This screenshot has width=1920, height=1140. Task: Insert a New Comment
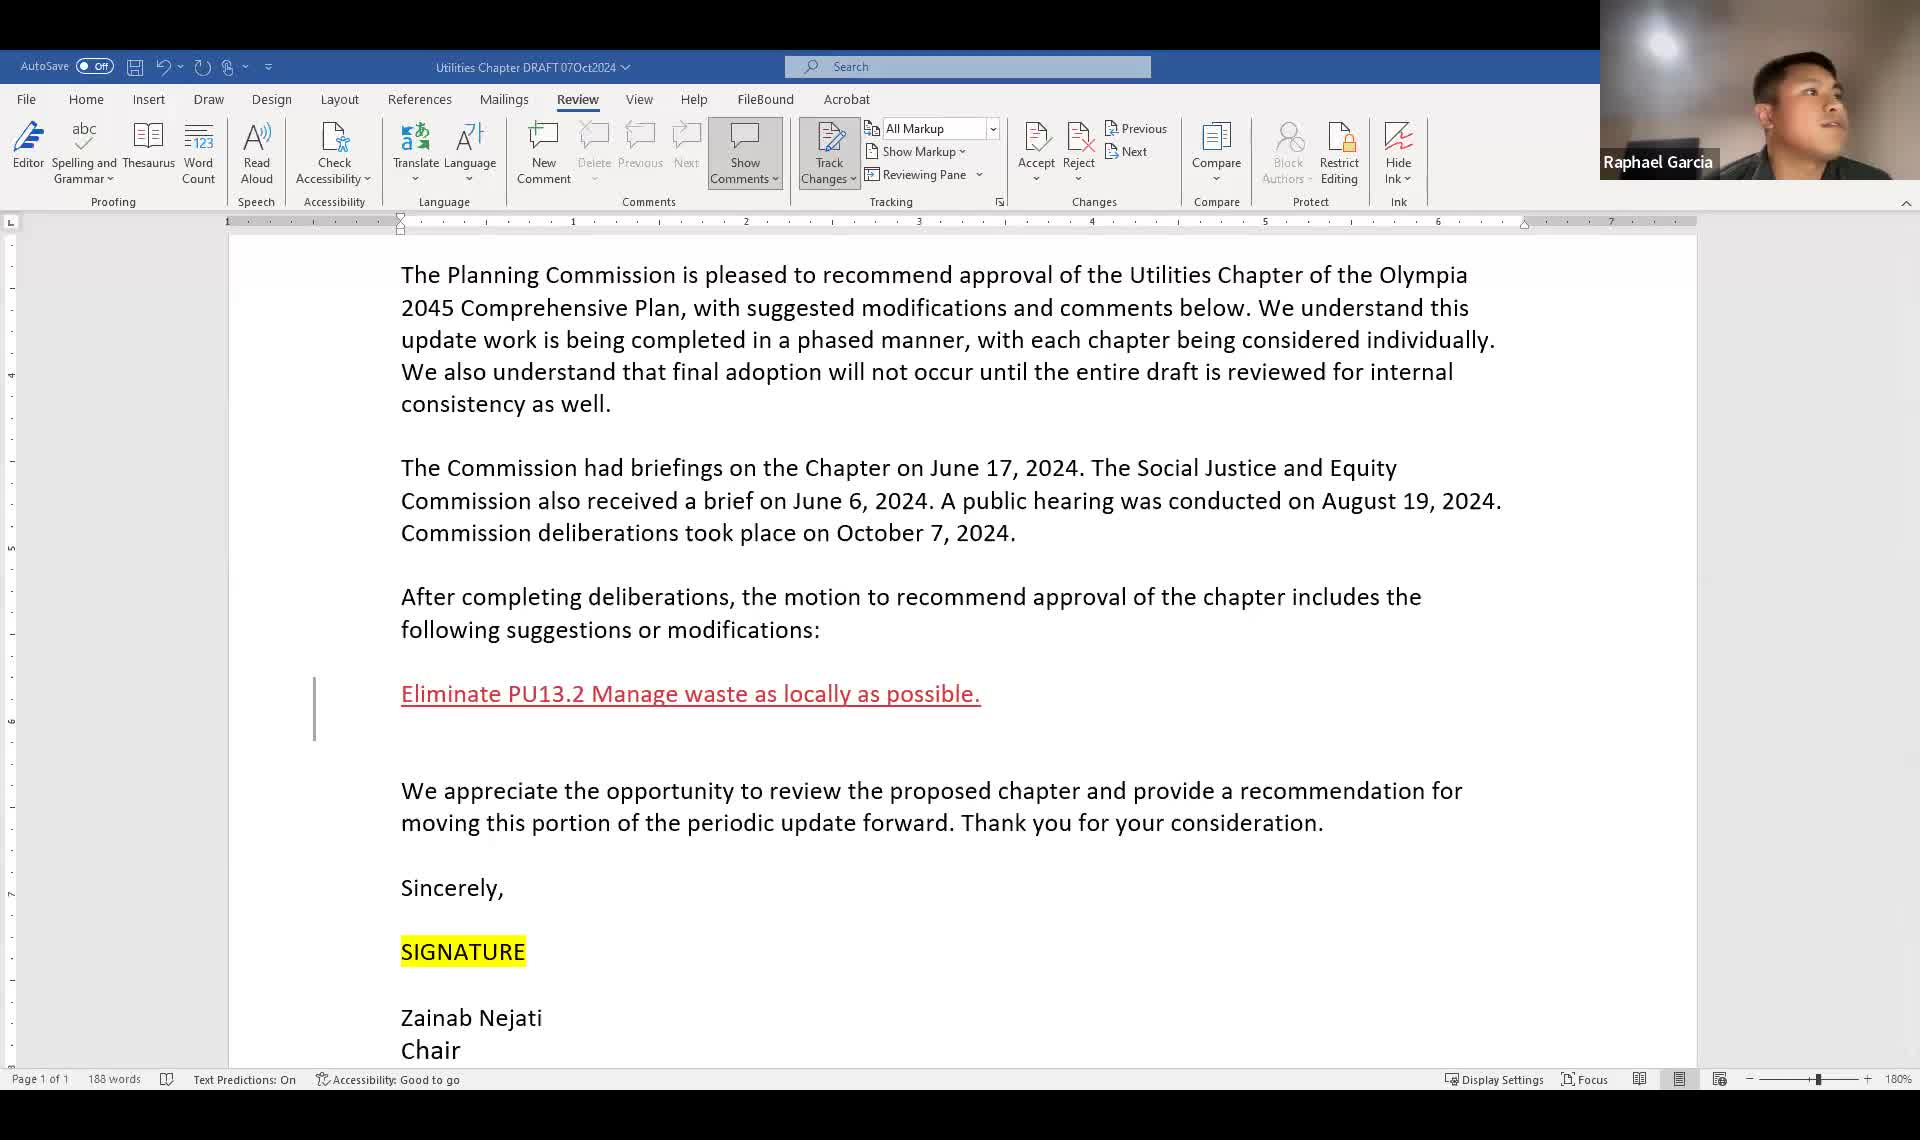[543, 145]
